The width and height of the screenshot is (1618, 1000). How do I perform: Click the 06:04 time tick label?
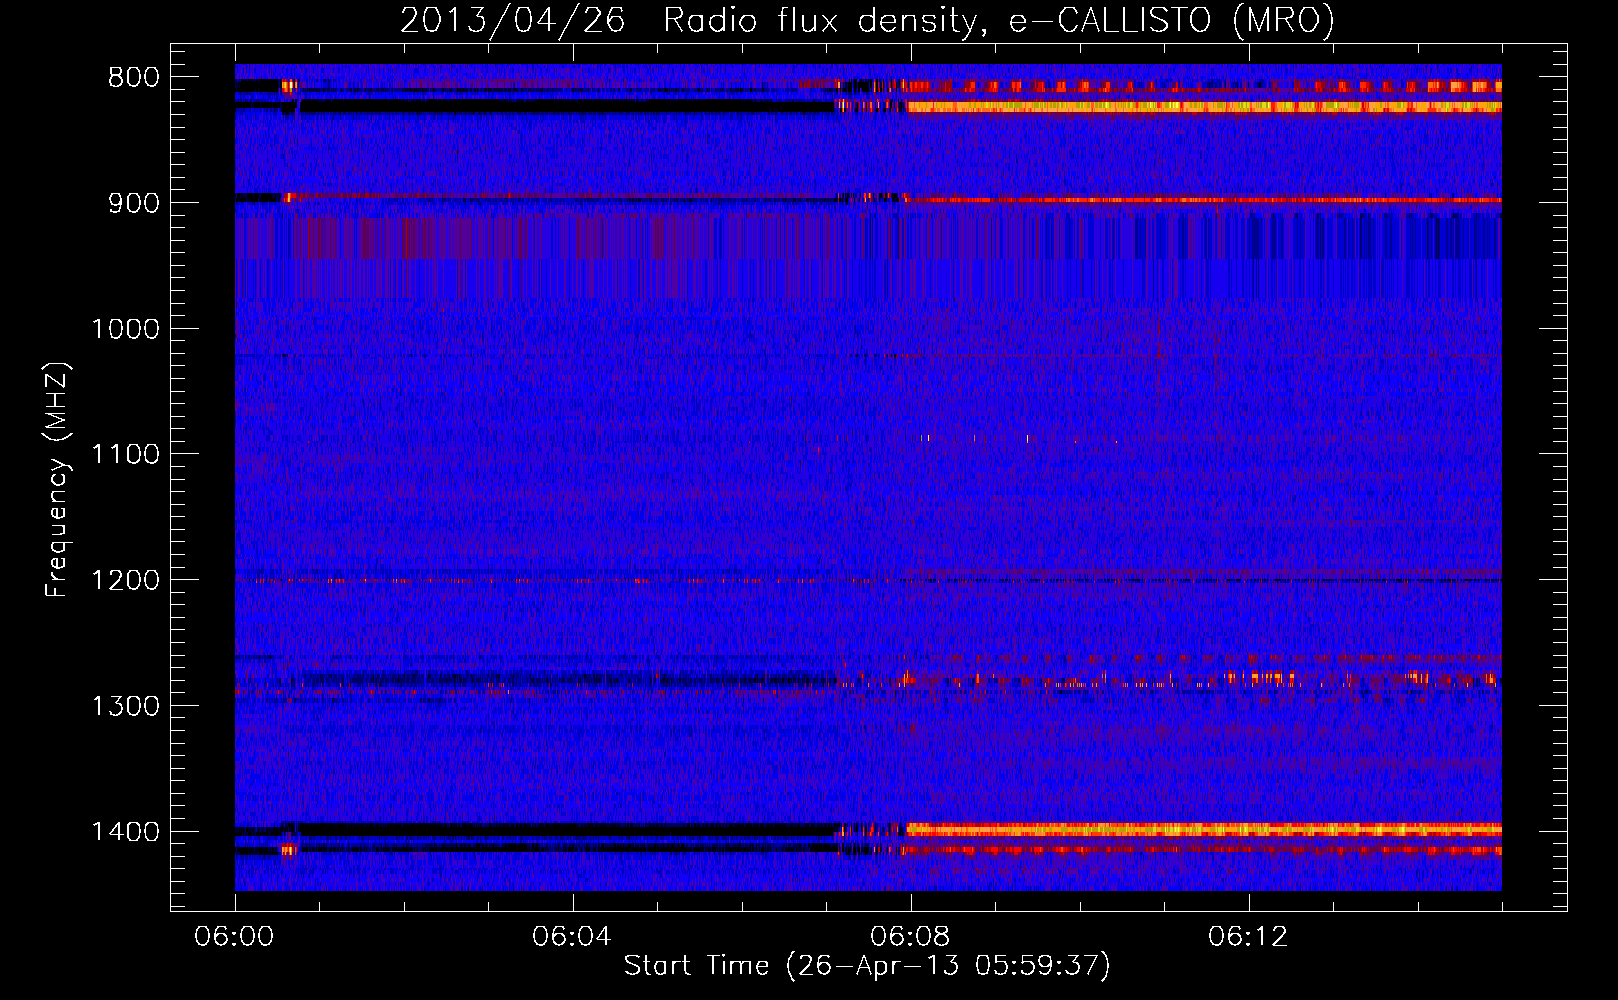coord(572,937)
